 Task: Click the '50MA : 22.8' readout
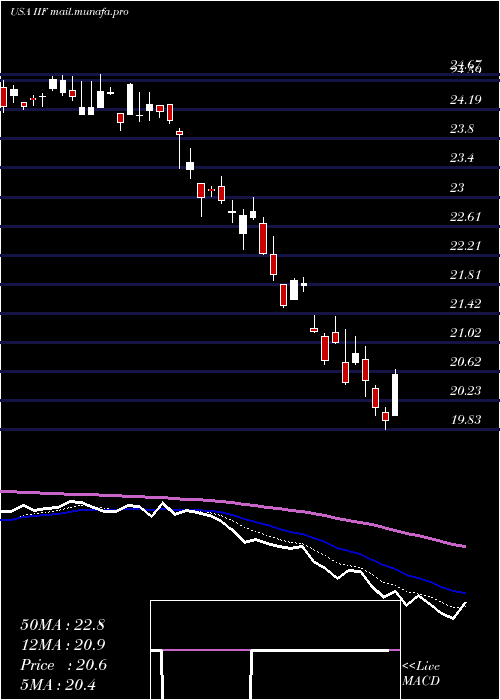[62, 625]
